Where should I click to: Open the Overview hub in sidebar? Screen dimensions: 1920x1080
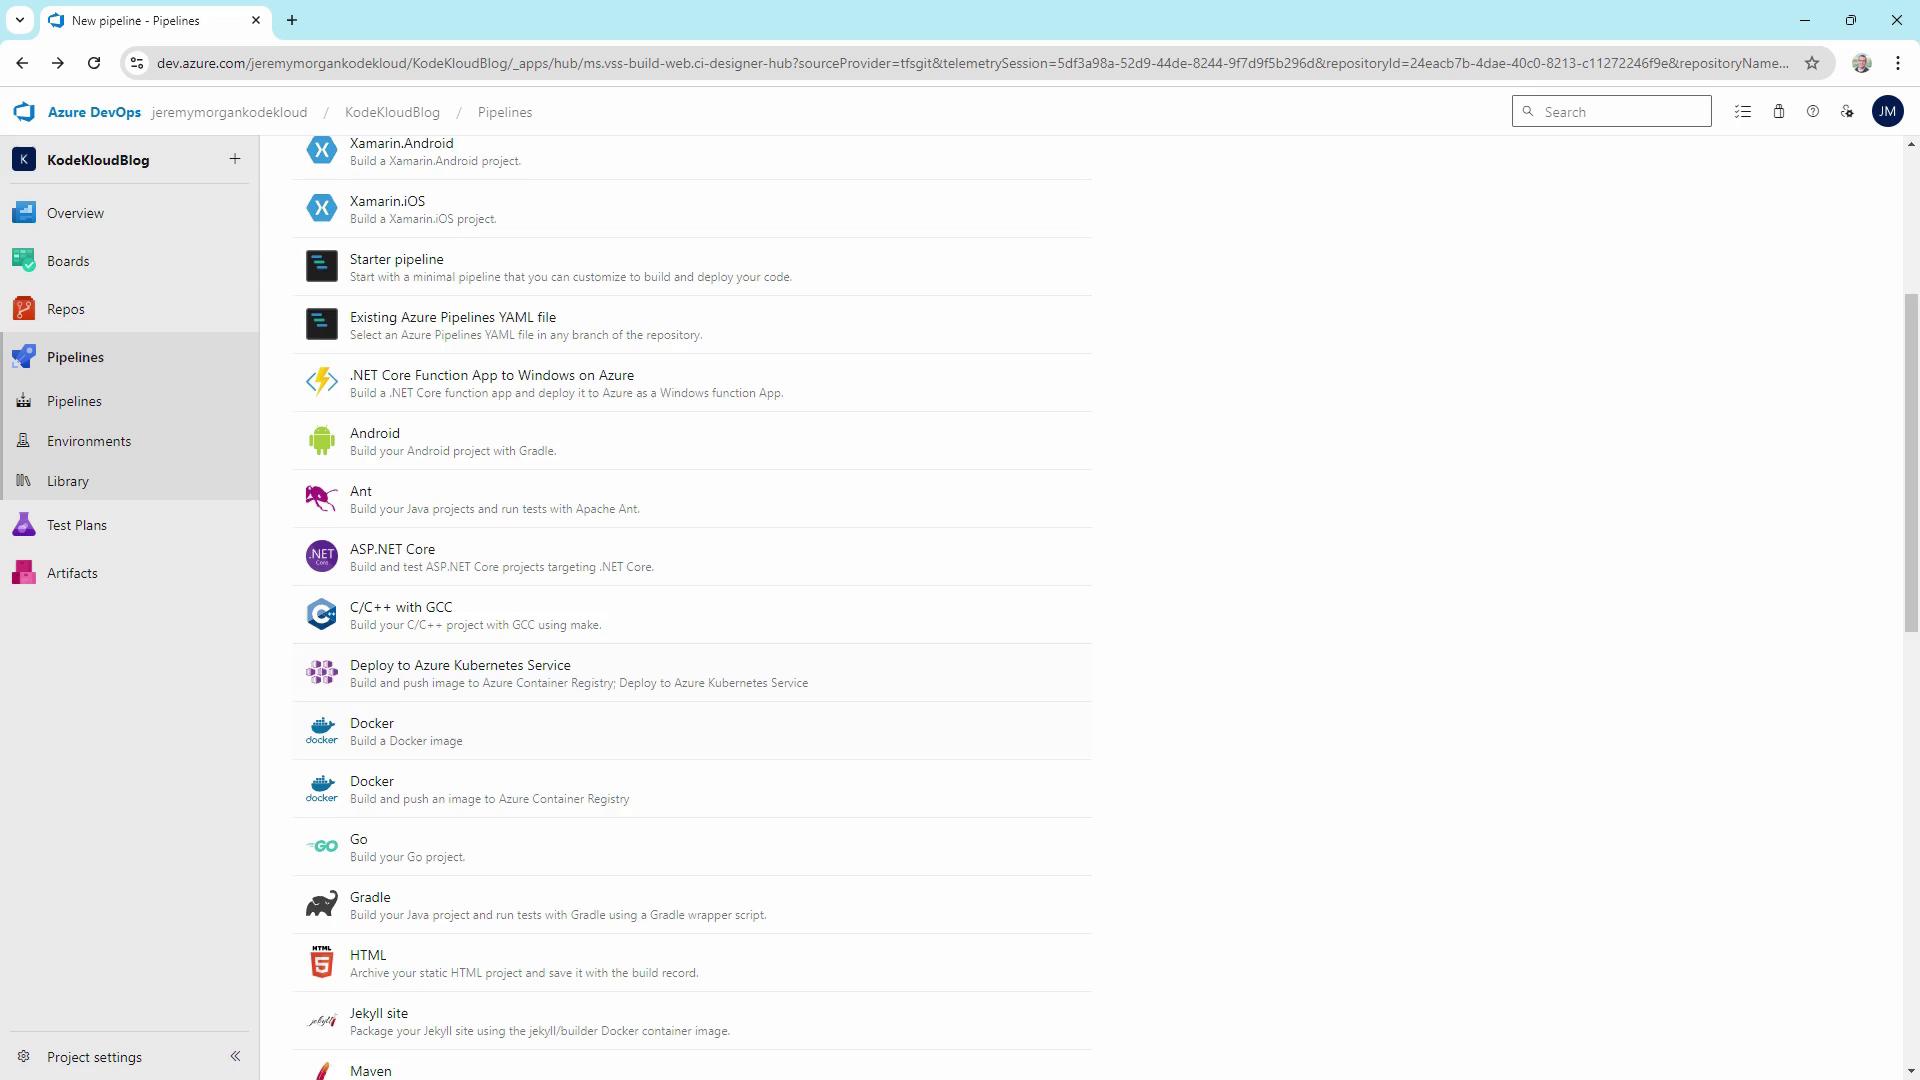coord(130,213)
